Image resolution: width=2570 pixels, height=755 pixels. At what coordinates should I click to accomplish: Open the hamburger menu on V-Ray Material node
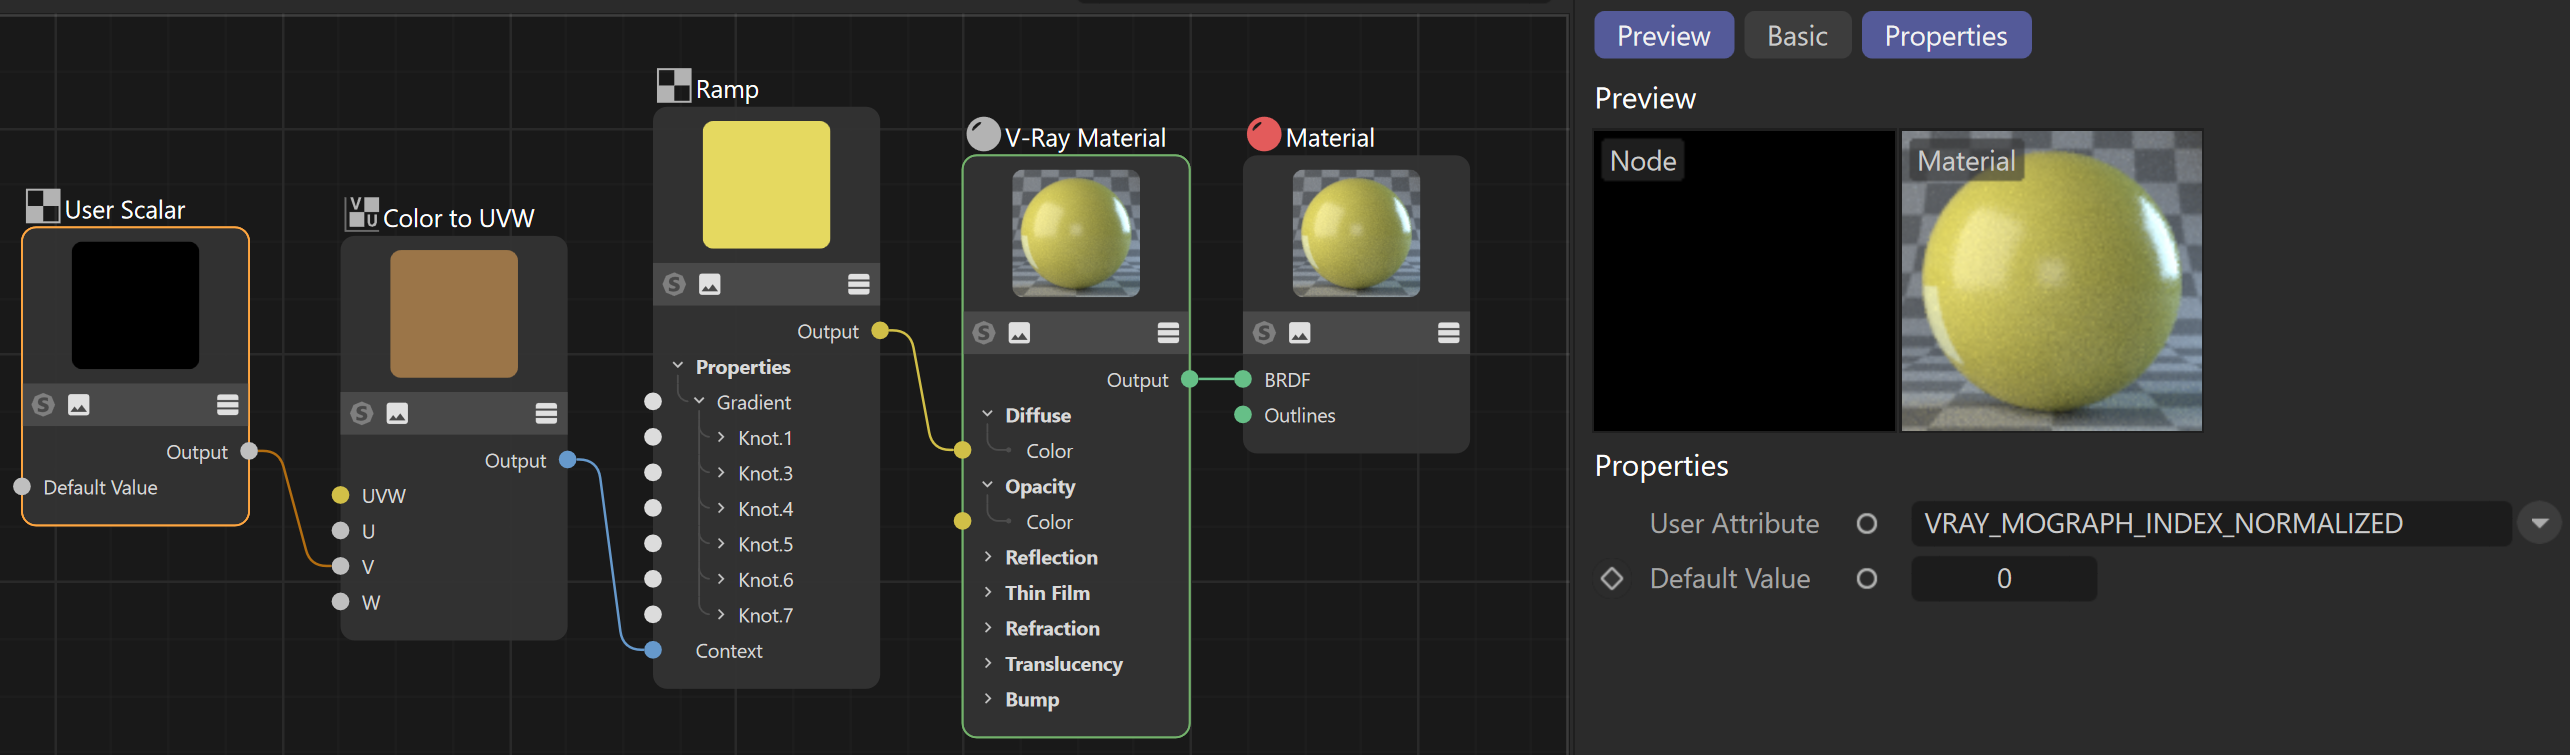pos(1168,333)
